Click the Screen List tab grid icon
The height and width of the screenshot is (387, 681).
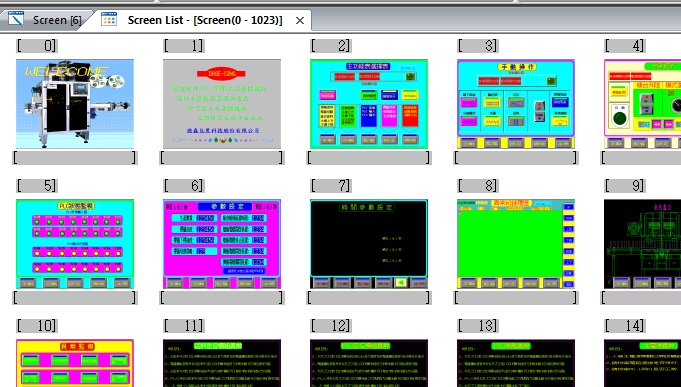point(109,20)
